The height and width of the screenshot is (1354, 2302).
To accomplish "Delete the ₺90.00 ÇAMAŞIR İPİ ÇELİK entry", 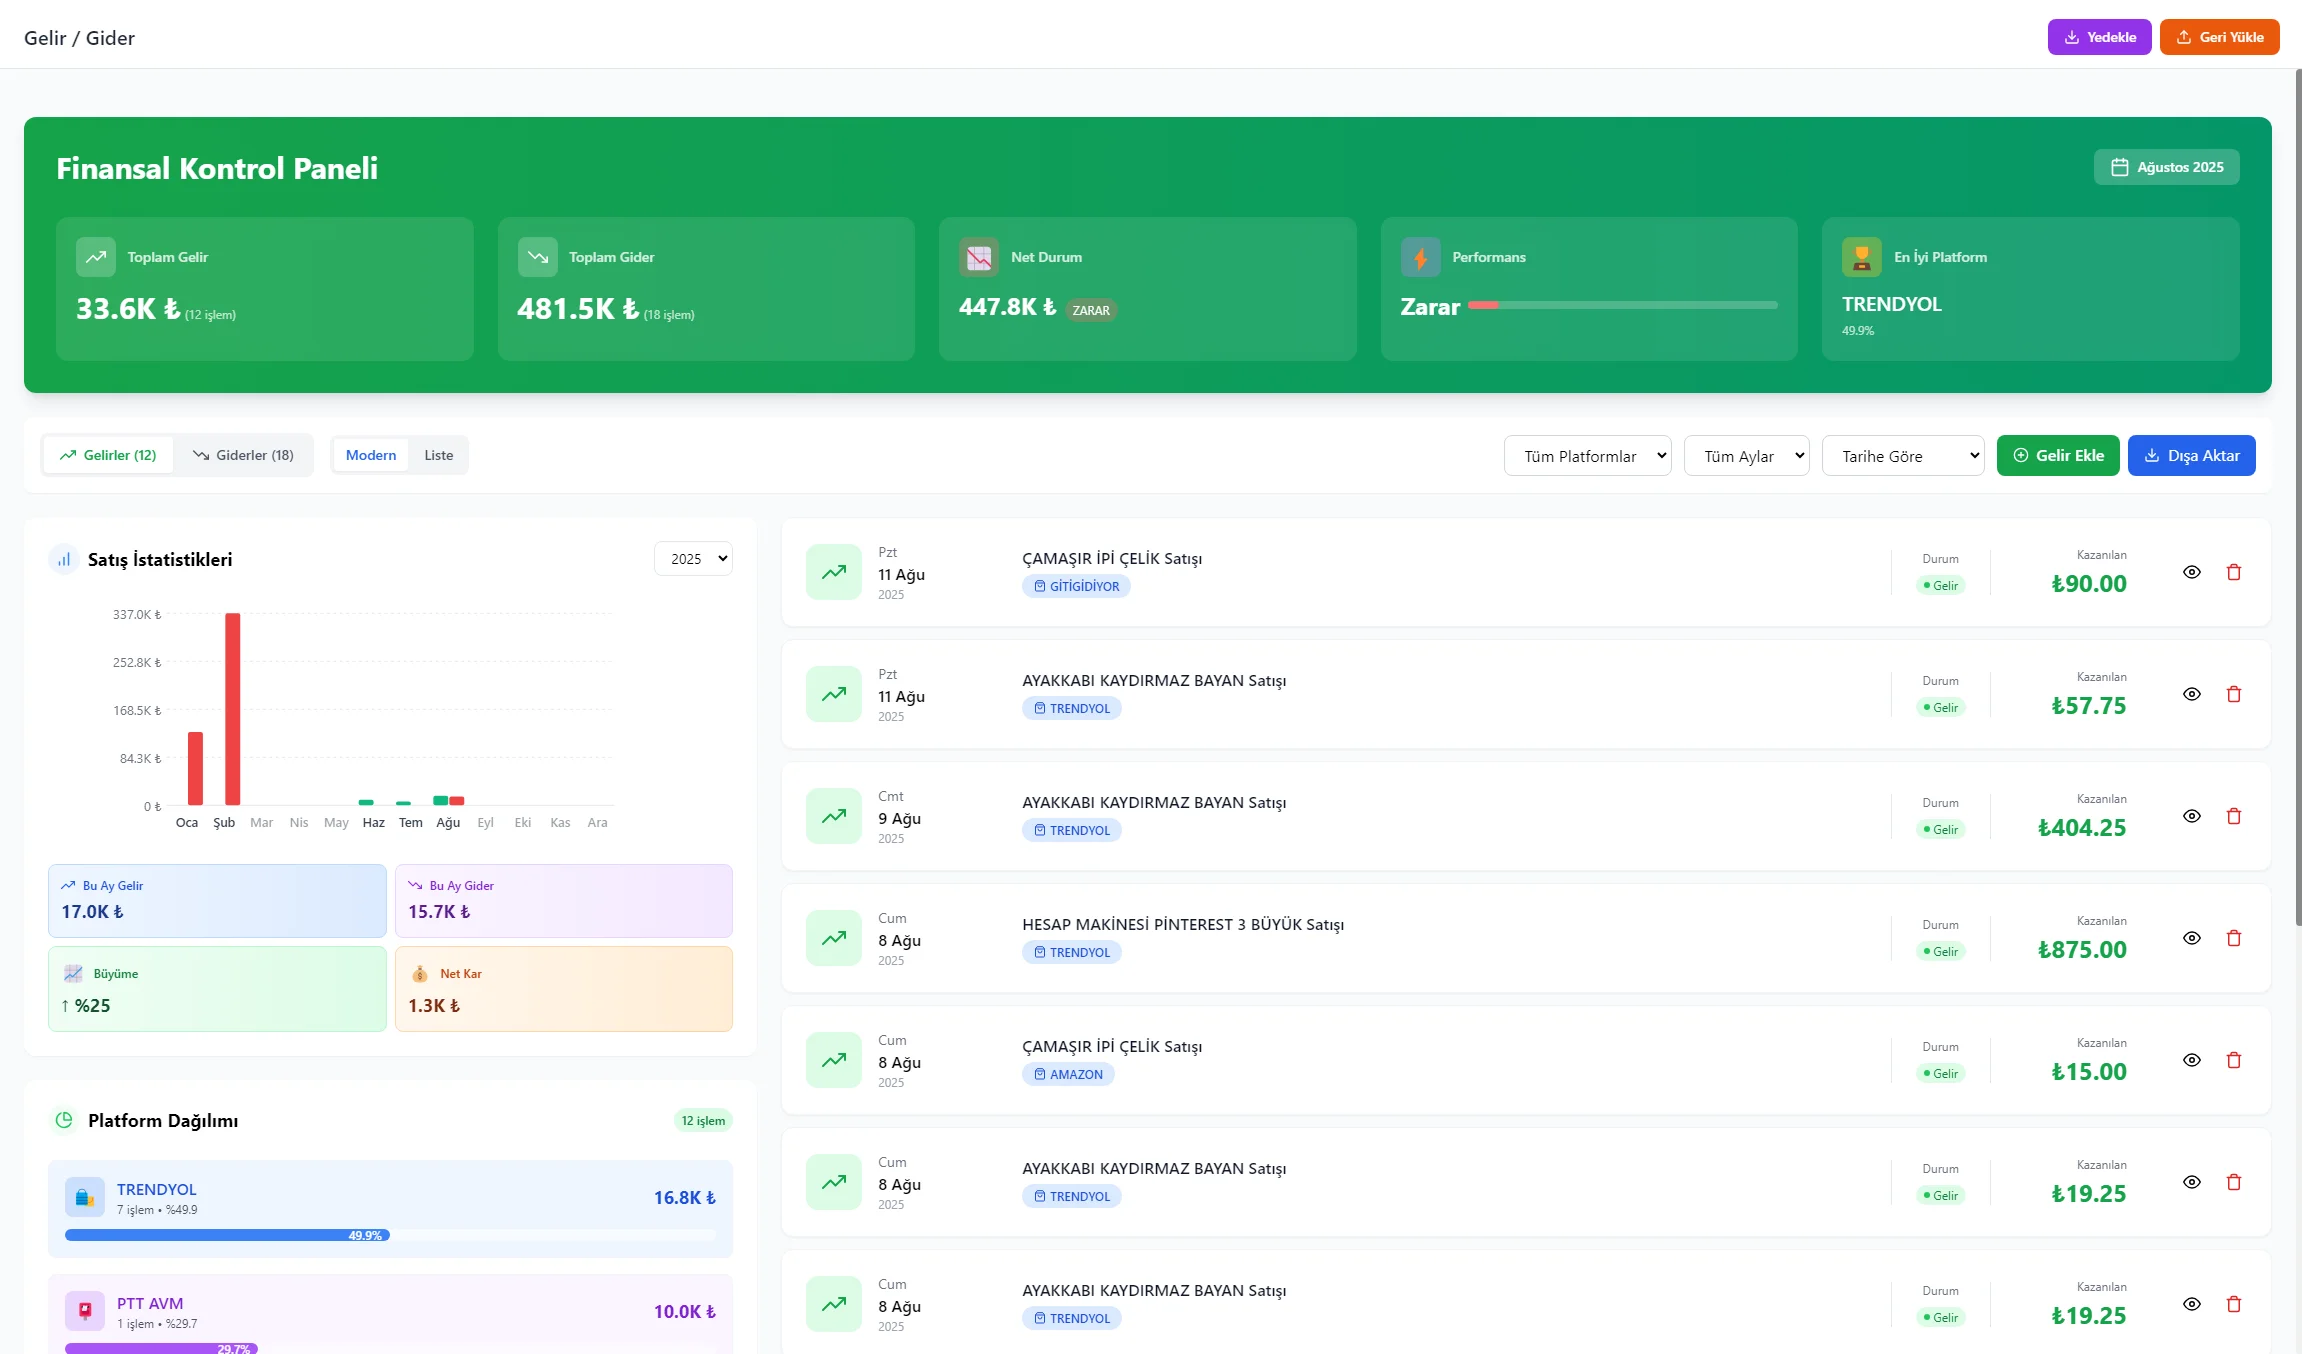I will pyautogui.click(x=2234, y=572).
